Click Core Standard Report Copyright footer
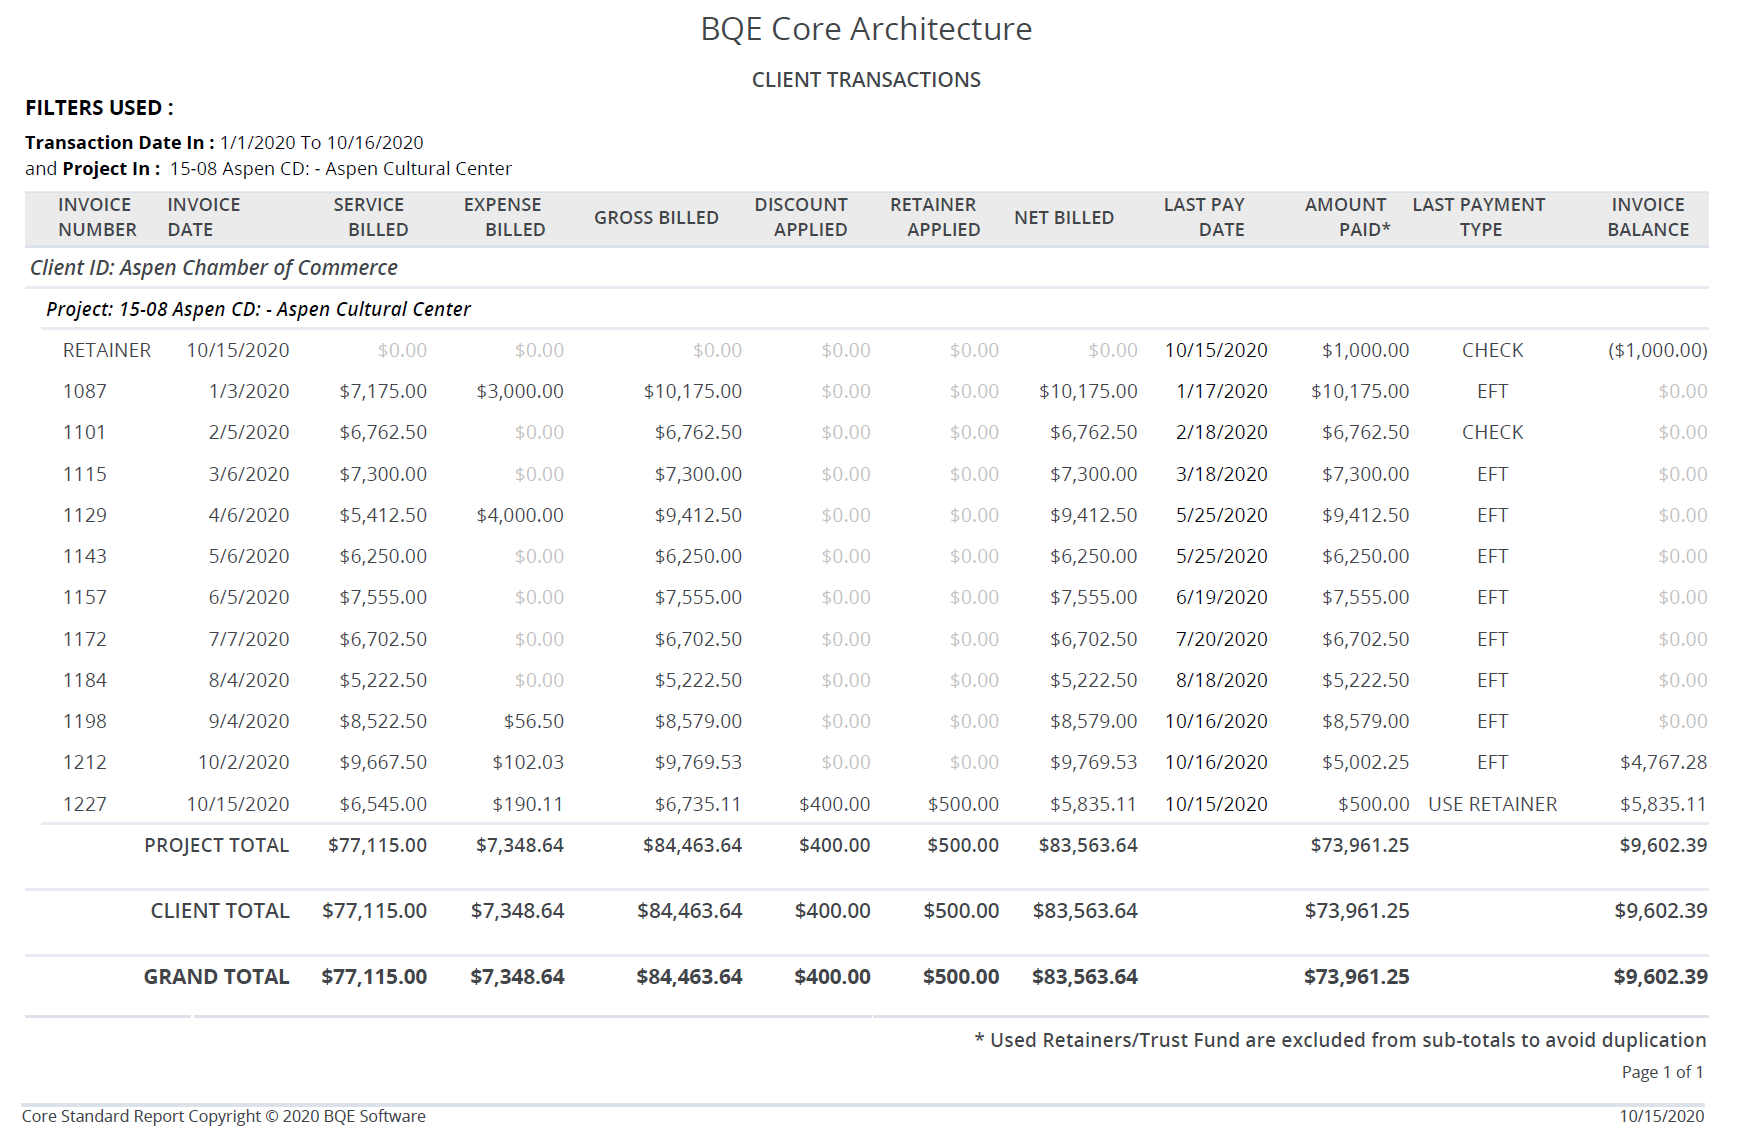1742x1142 pixels. click(224, 1117)
